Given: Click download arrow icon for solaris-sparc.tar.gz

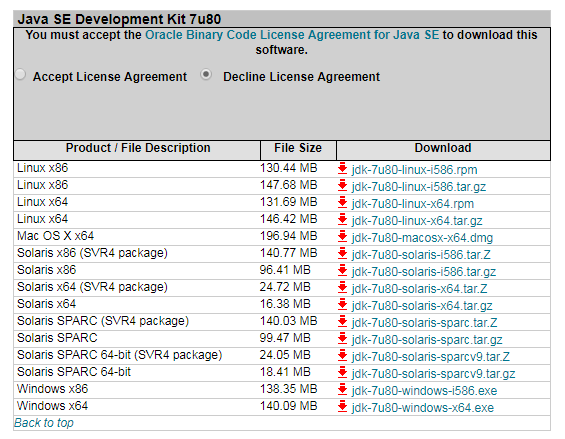Looking at the screenshot, I should tap(342, 339).
